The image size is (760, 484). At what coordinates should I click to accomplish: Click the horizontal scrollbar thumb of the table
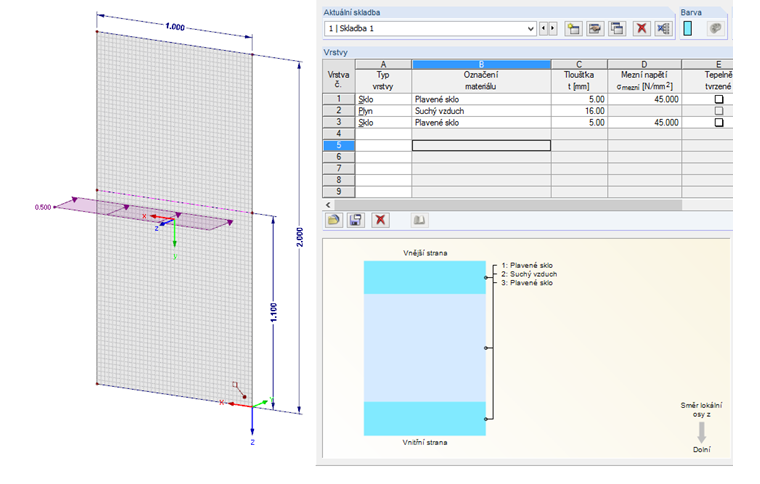click(507, 205)
